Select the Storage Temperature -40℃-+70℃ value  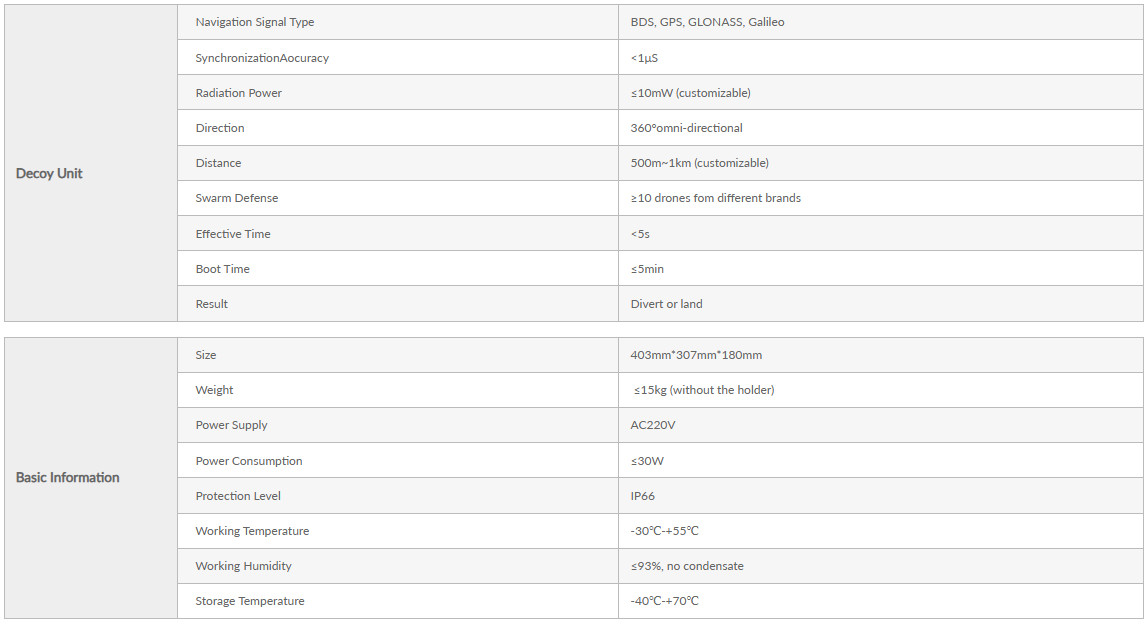(664, 602)
